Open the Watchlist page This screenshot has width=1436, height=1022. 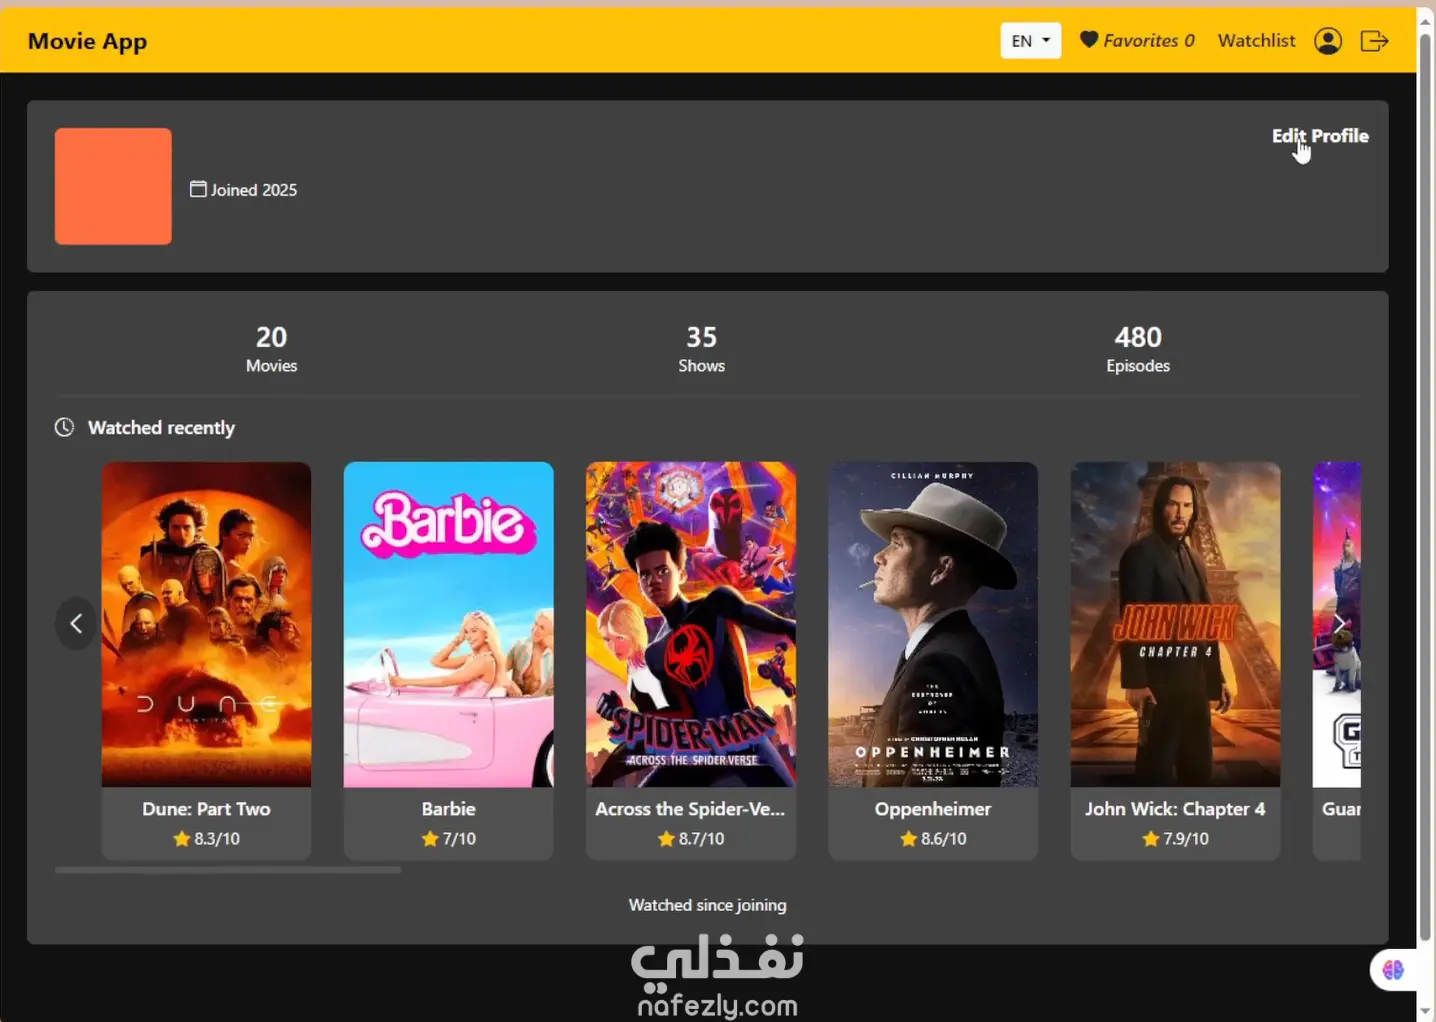pyautogui.click(x=1256, y=41)
